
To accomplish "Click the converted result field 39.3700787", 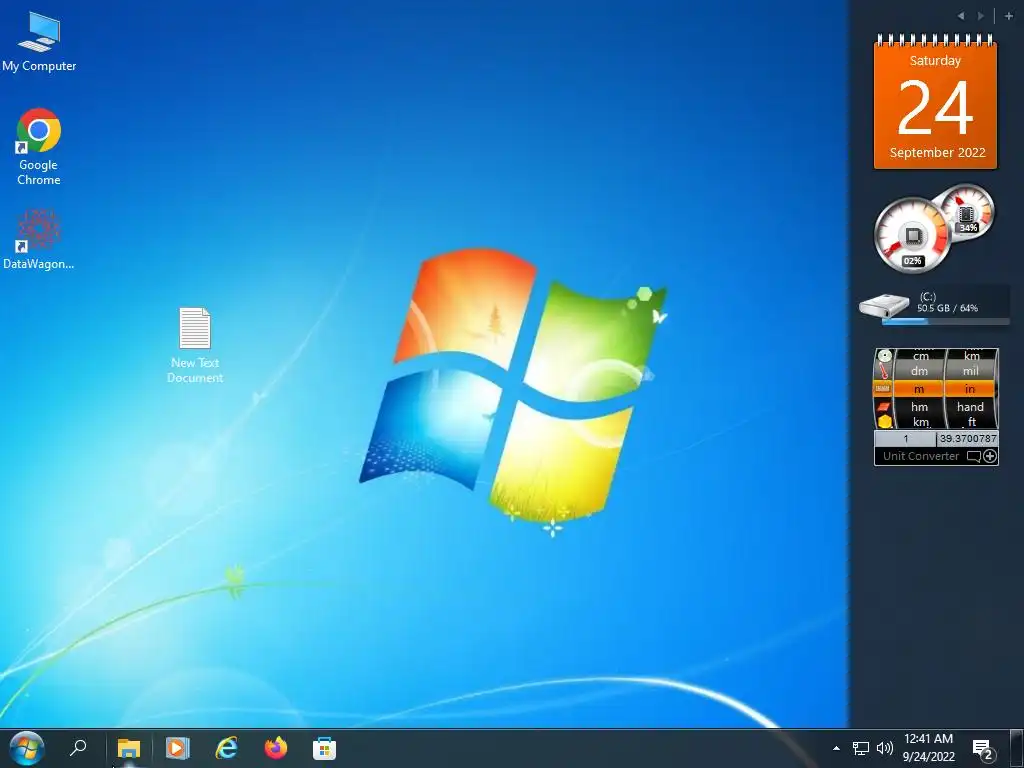I will 968,438.
